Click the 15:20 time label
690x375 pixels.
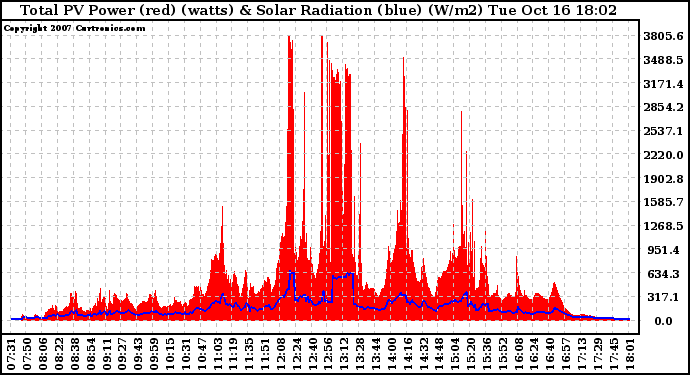(x=470, y=354)
